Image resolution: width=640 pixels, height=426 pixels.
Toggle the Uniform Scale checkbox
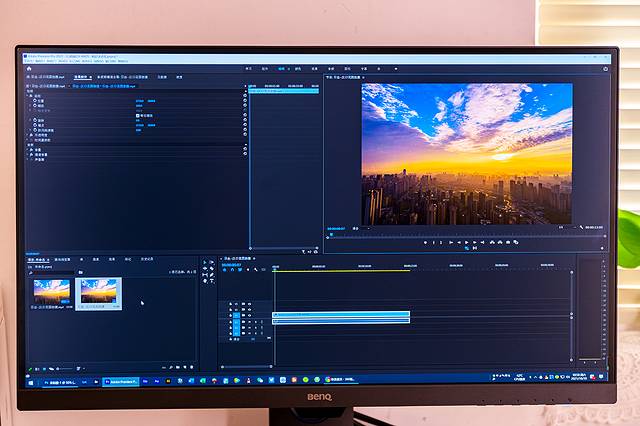coord(138,116)
